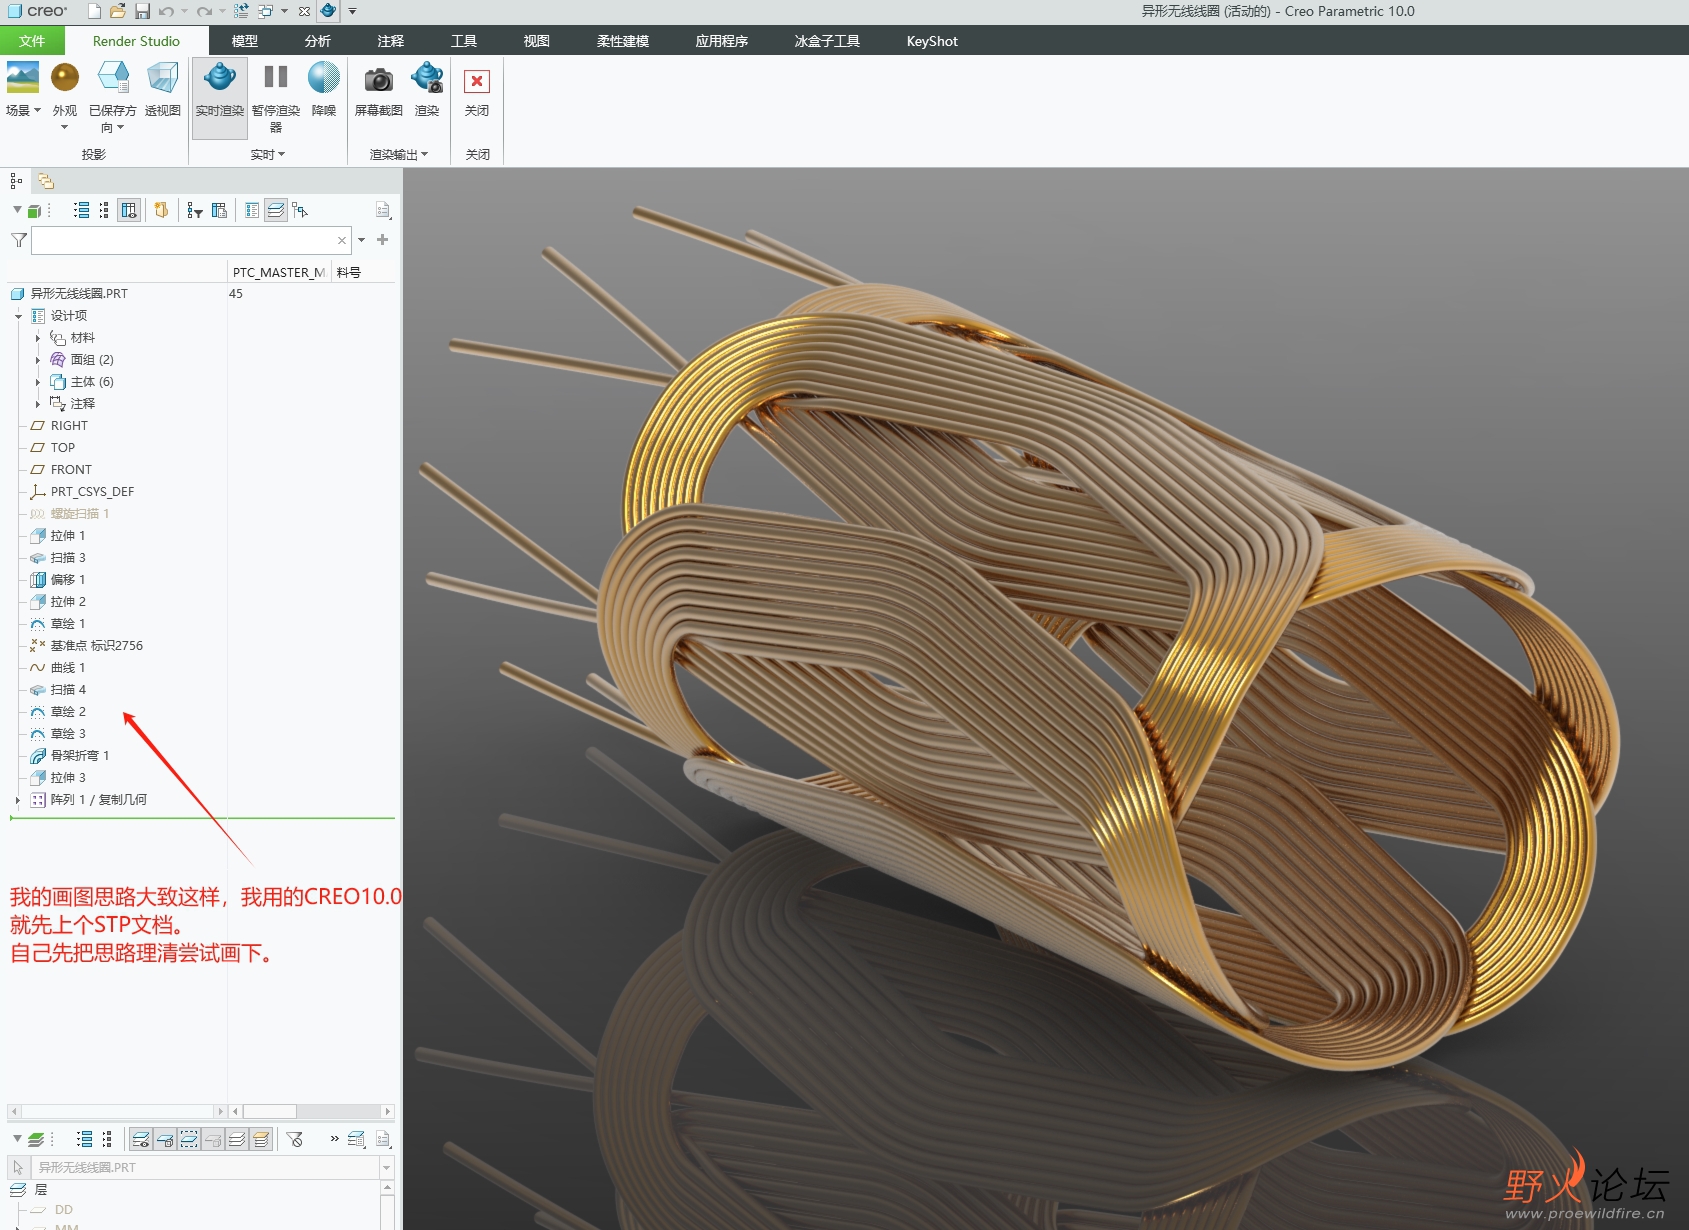Expand 阵列 1 / 复制几何 pattern node
This screenshot has width=1689, height=1230.
18,800
